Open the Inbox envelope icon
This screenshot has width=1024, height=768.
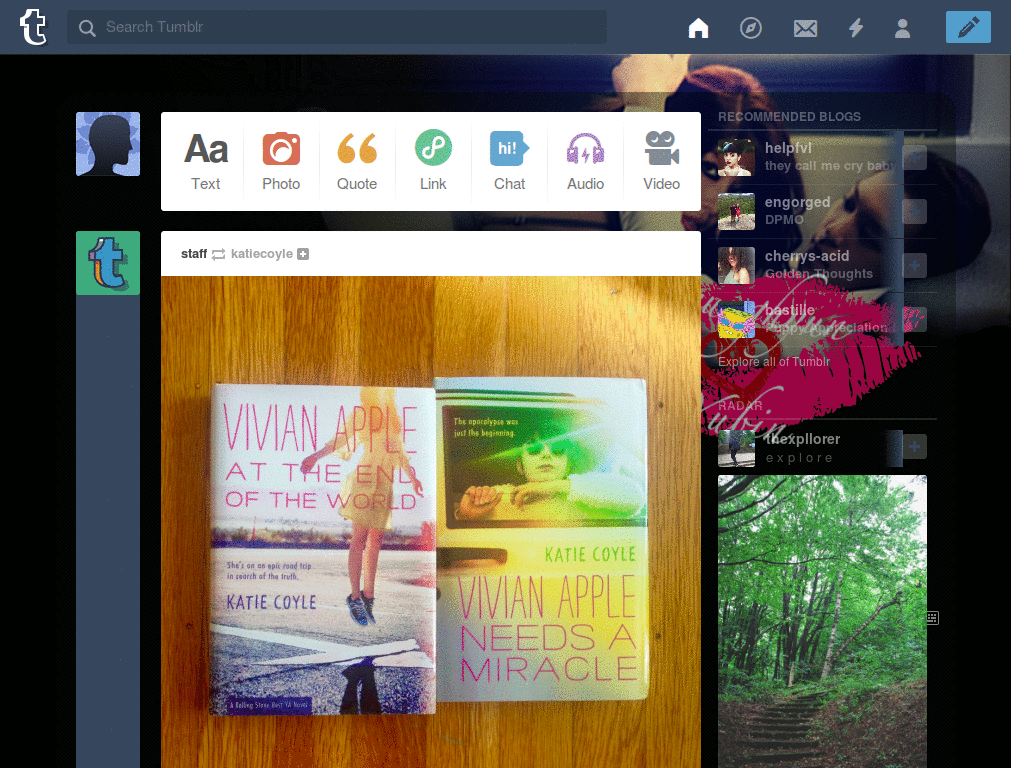coord(805,28)
